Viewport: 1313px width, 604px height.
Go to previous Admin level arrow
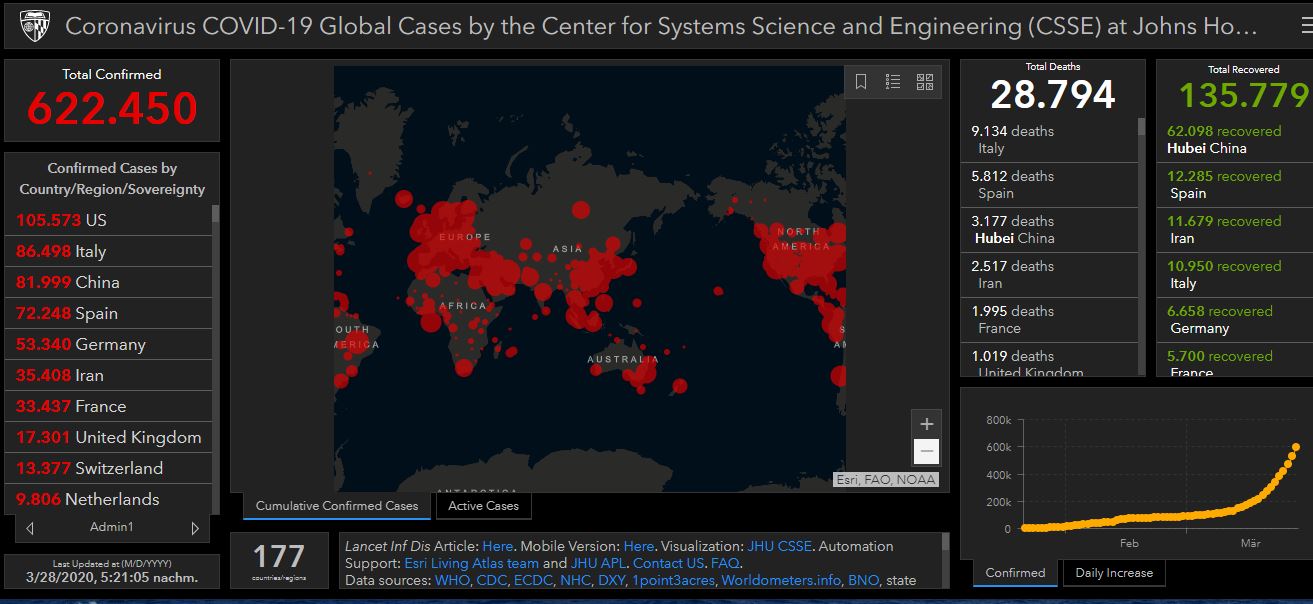coord(30,528)
